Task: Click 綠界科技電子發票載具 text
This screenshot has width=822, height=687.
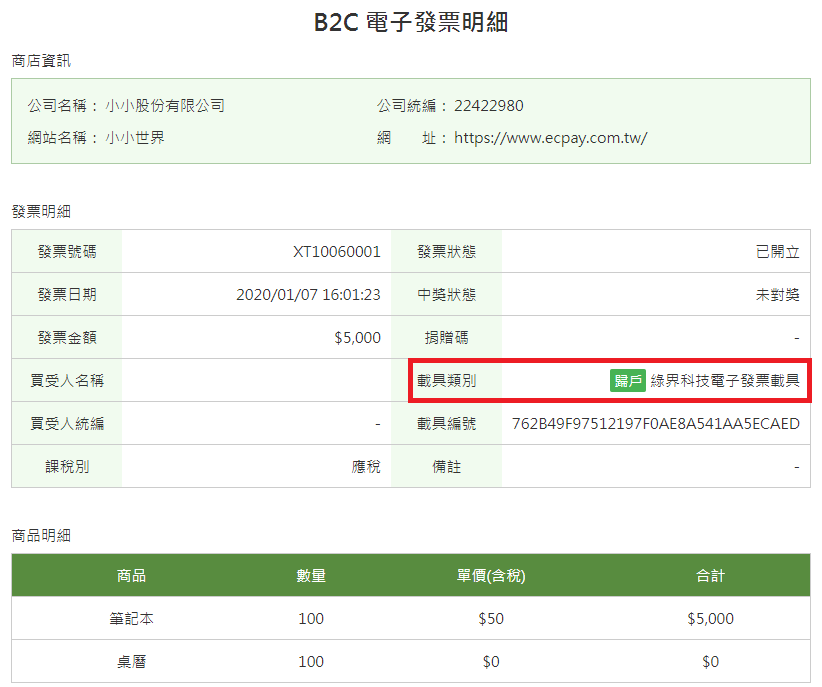Action: 725,381
